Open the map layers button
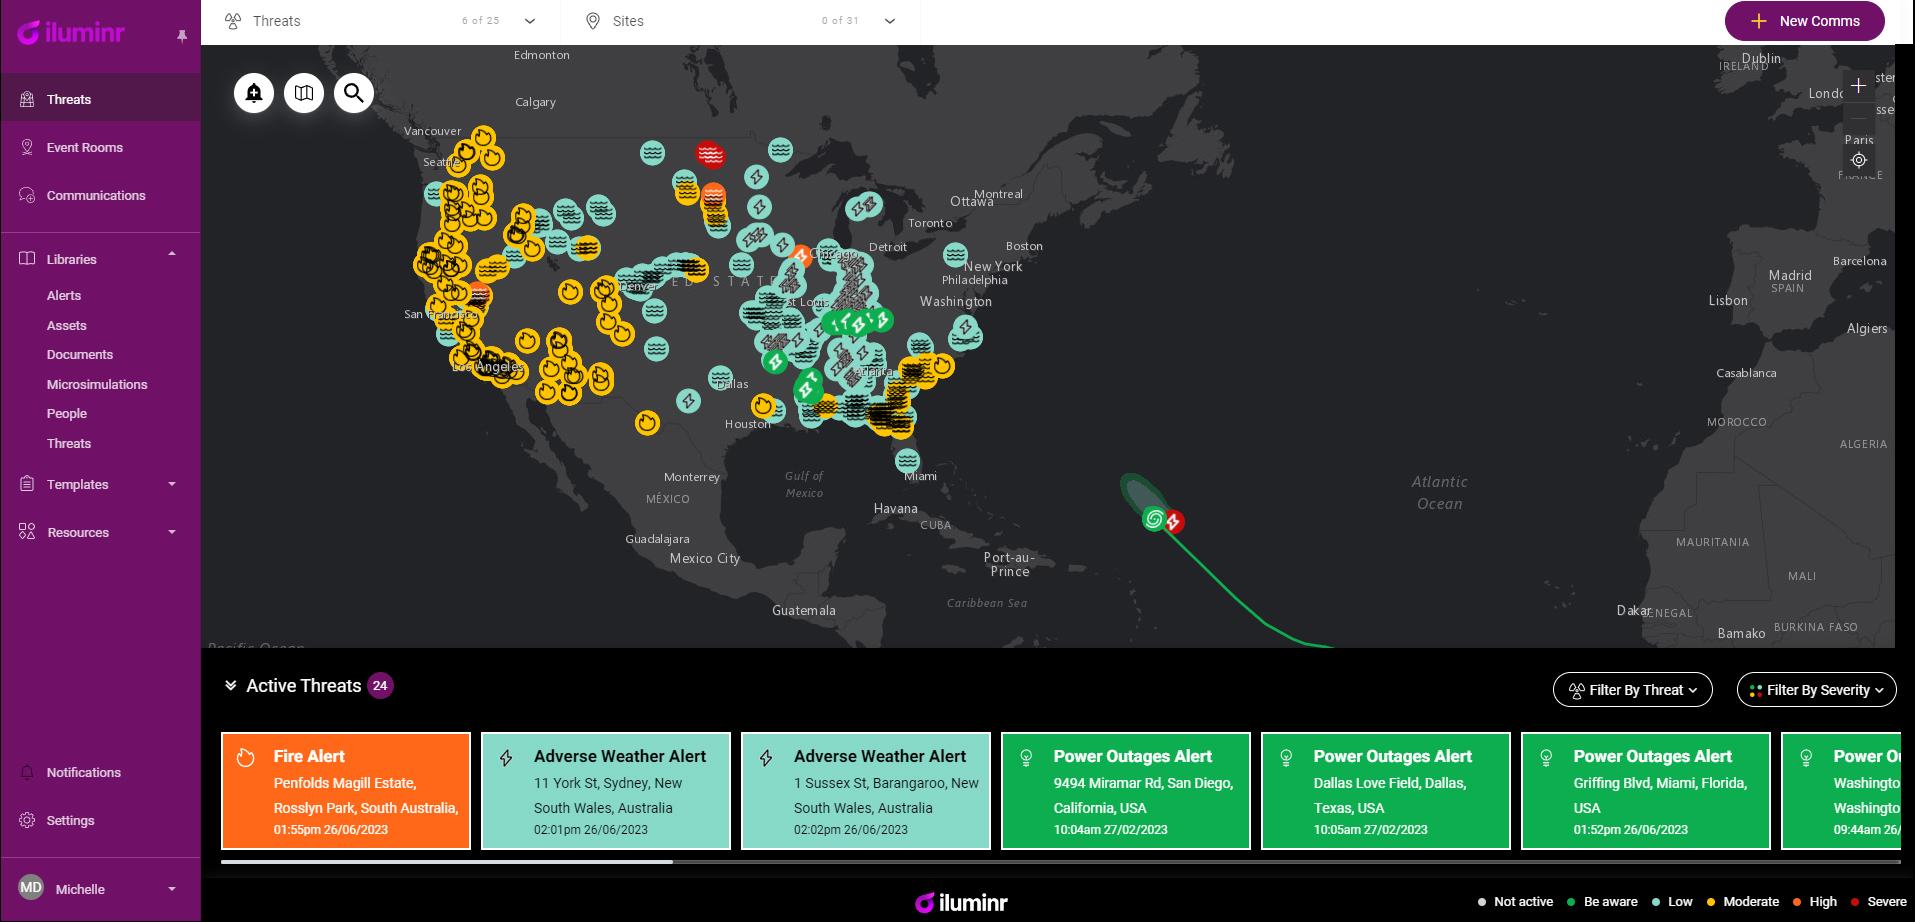1915x922 pixels. point(304,93)
